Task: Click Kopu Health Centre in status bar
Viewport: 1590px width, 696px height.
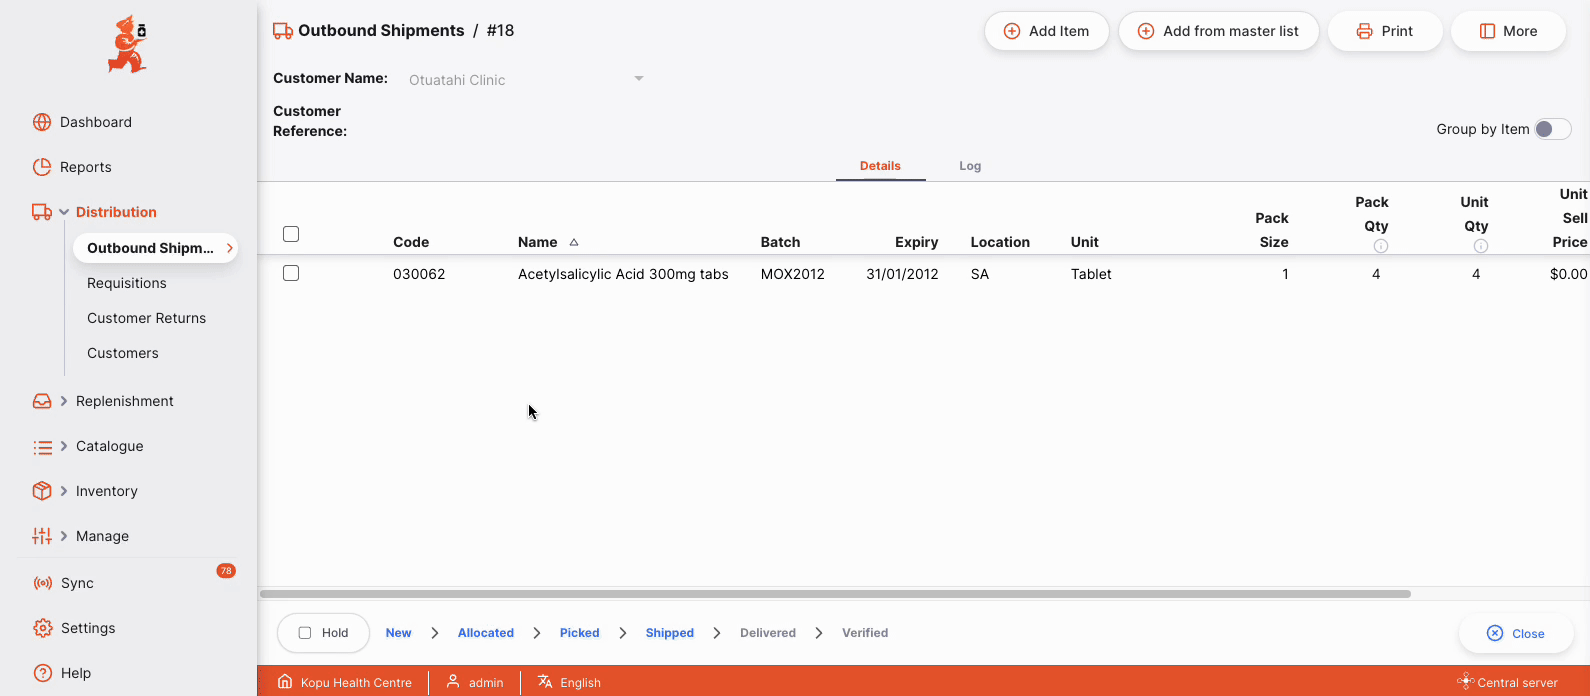Action: click(x=356, y=682)
